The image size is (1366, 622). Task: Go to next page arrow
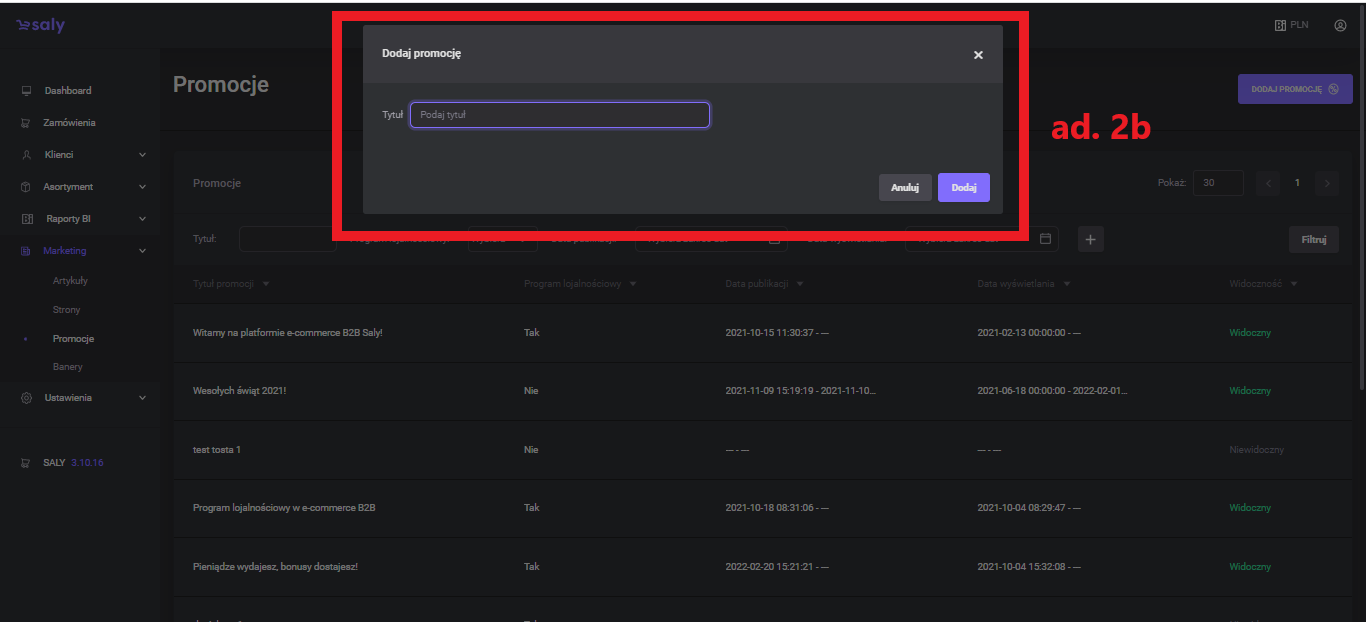coord(1327,183)
